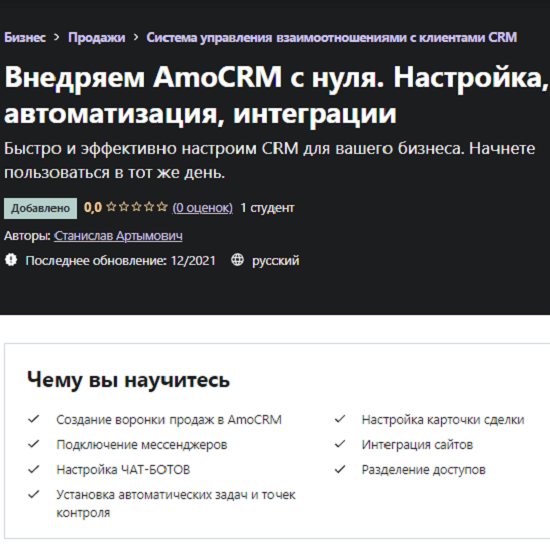Open the Бизнес breadcrumb link
Screen dimensions: 550x550
coord(25,37)
